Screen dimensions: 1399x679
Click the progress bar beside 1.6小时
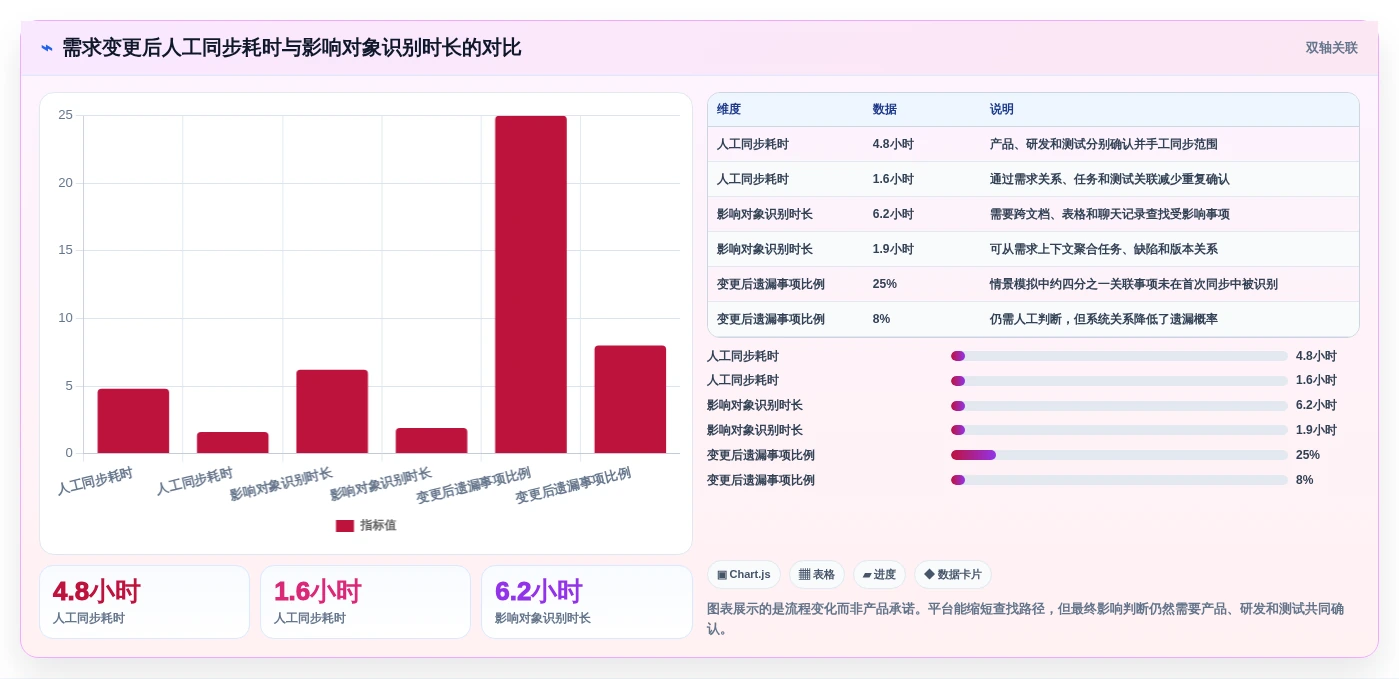[1119, 381]
